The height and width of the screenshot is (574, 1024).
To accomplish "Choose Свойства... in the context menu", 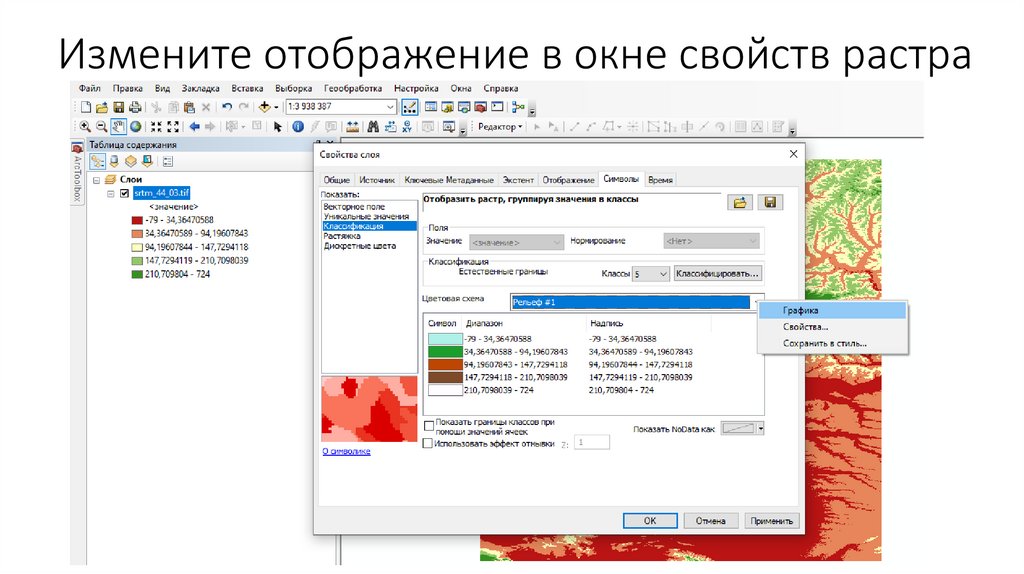I will (x=805, y=327).
